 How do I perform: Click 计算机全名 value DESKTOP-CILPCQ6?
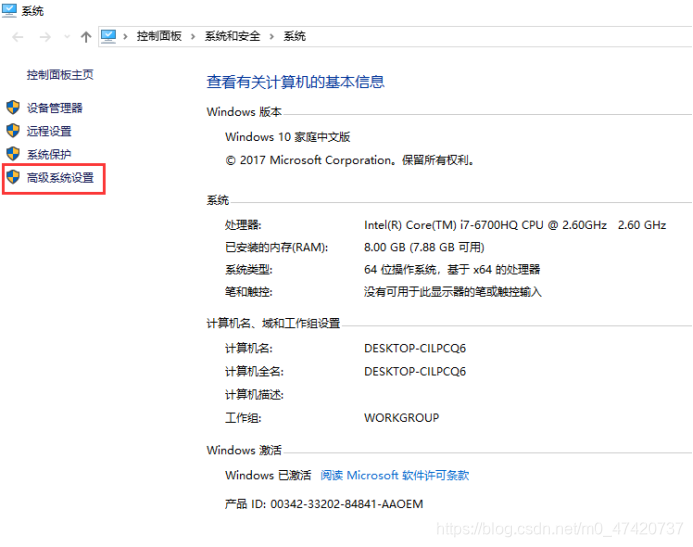[415, 372]
